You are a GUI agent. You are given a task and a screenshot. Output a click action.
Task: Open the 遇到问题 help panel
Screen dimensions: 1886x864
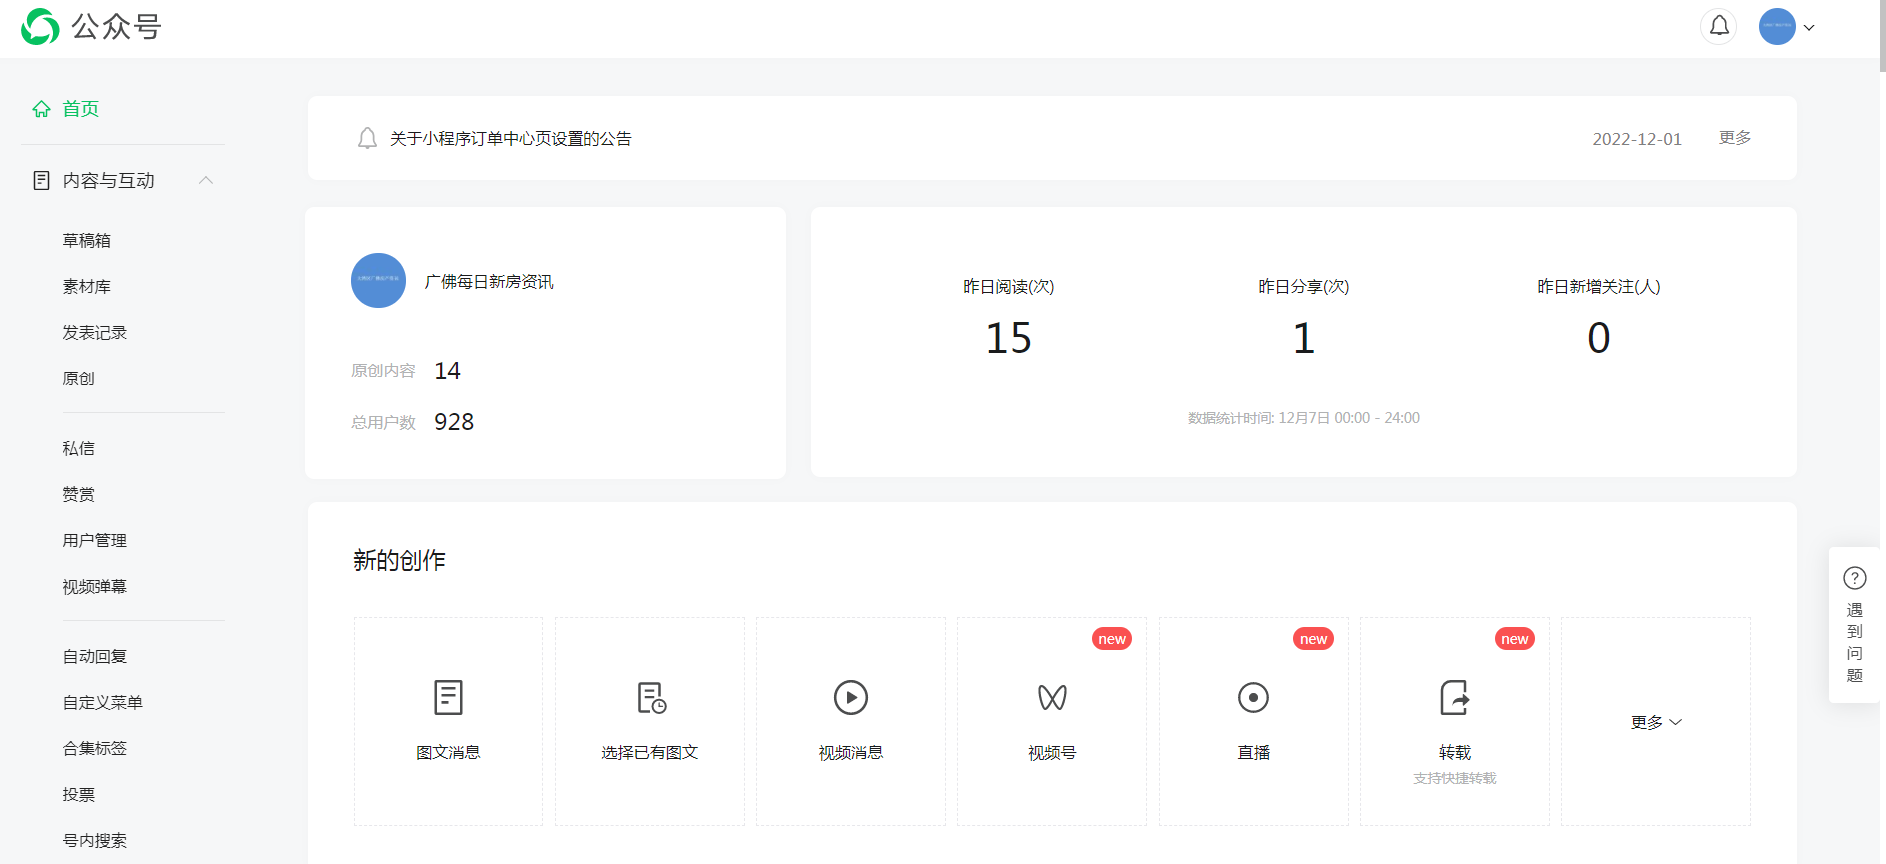[x=1855, y=625]
